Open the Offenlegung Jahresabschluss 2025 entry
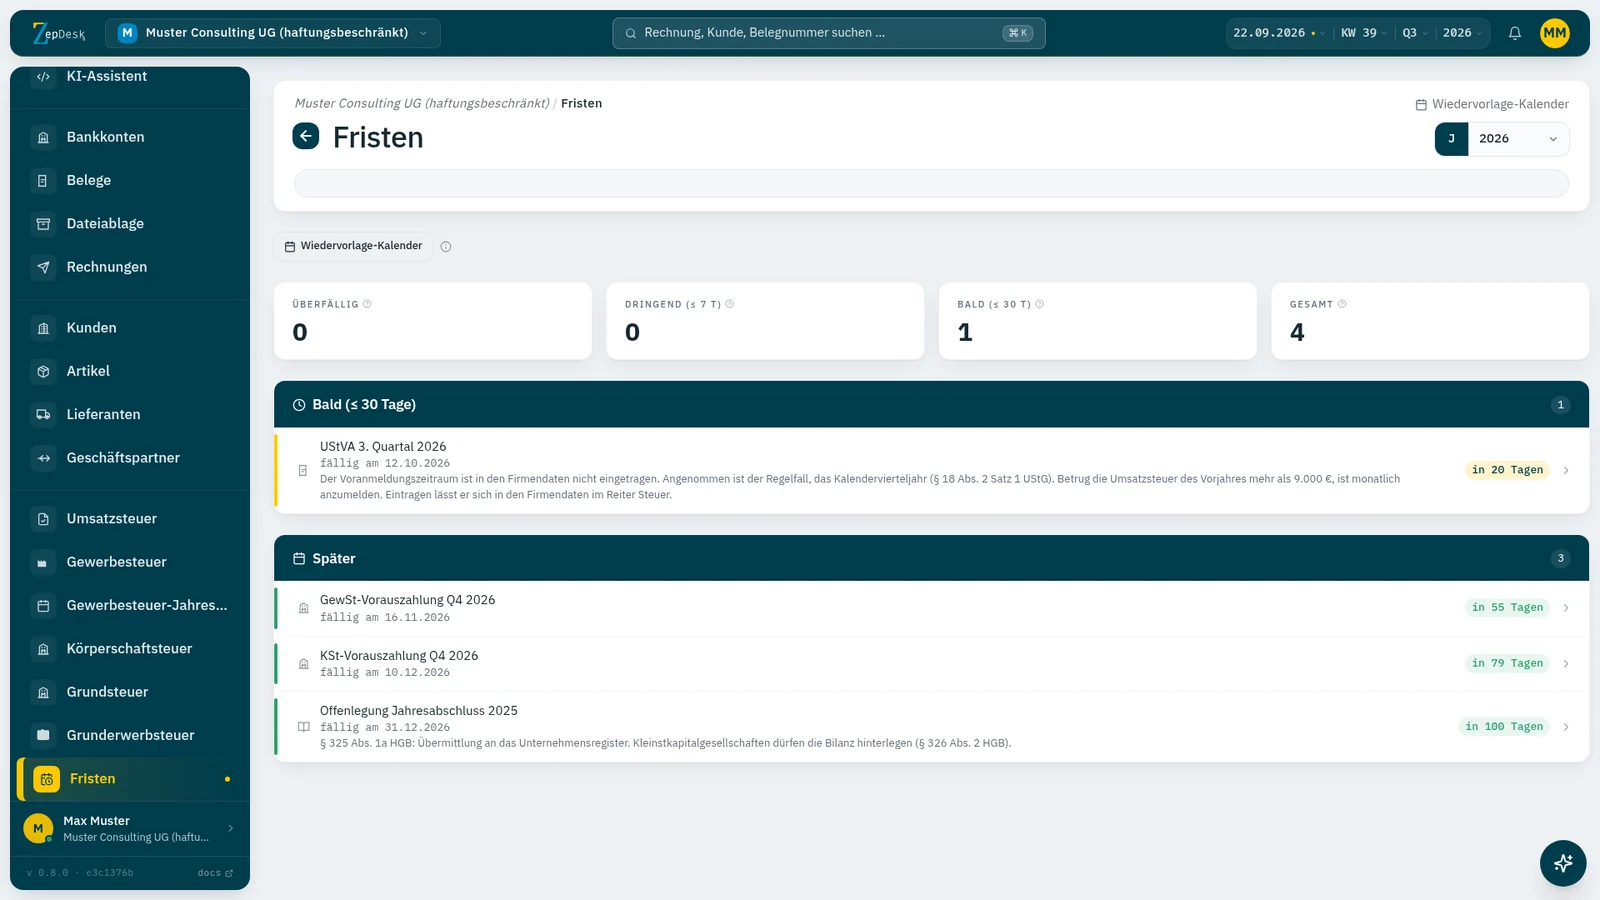Image resolution: width=1600 pixels, height=900 pixels. tap(931, 727)
